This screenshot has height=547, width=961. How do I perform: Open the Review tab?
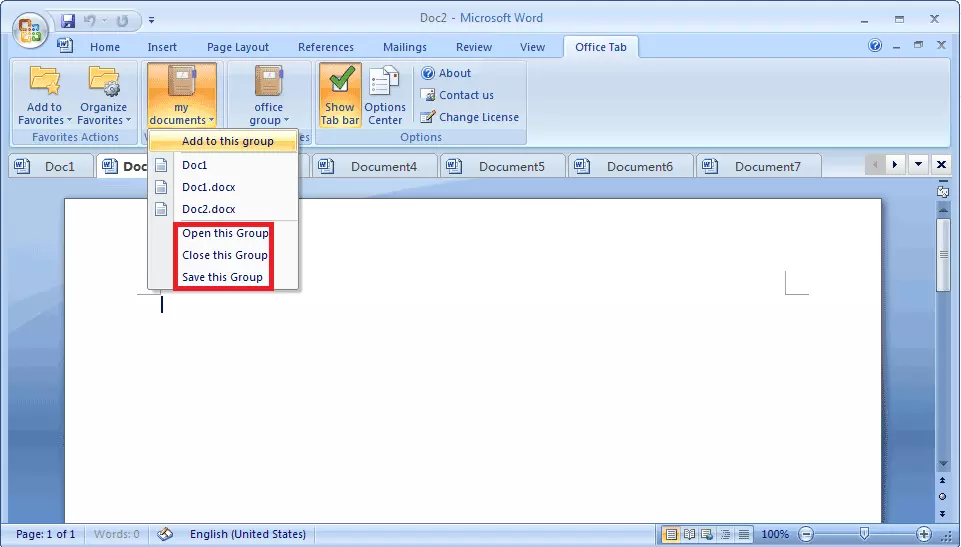pyautogui.click(x=474, y=47)
